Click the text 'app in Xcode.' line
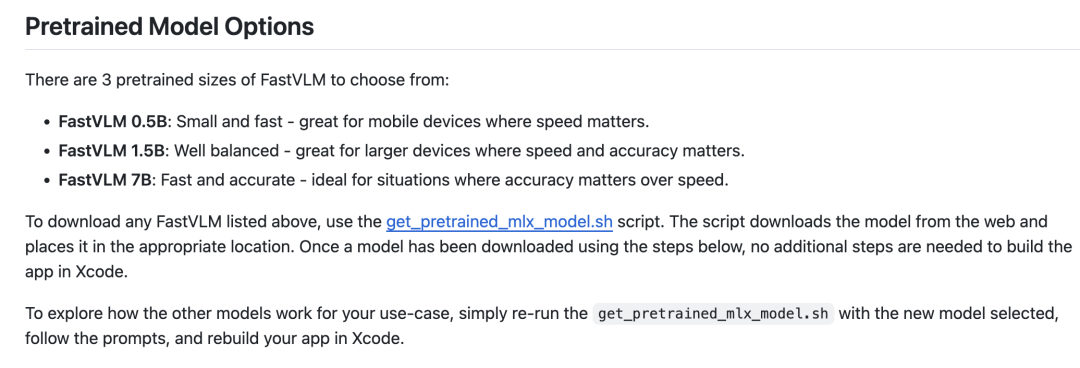 tap(76, 272)
